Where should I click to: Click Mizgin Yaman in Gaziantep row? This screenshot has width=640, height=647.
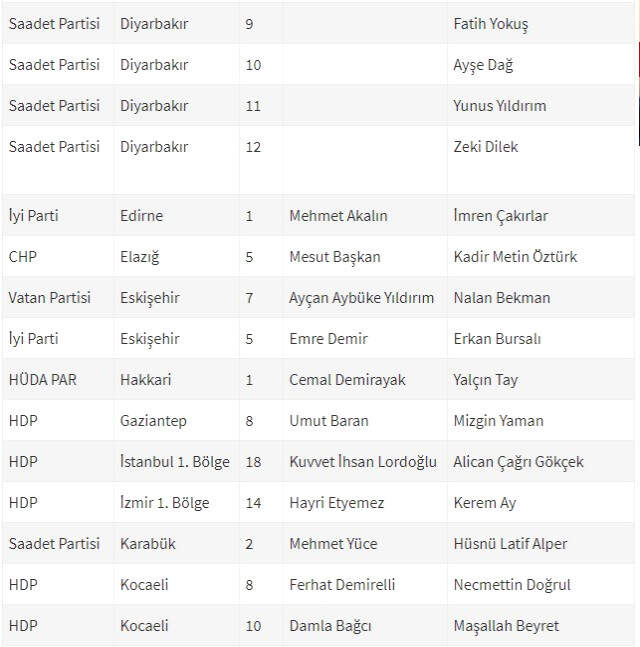tap(498, 421)
